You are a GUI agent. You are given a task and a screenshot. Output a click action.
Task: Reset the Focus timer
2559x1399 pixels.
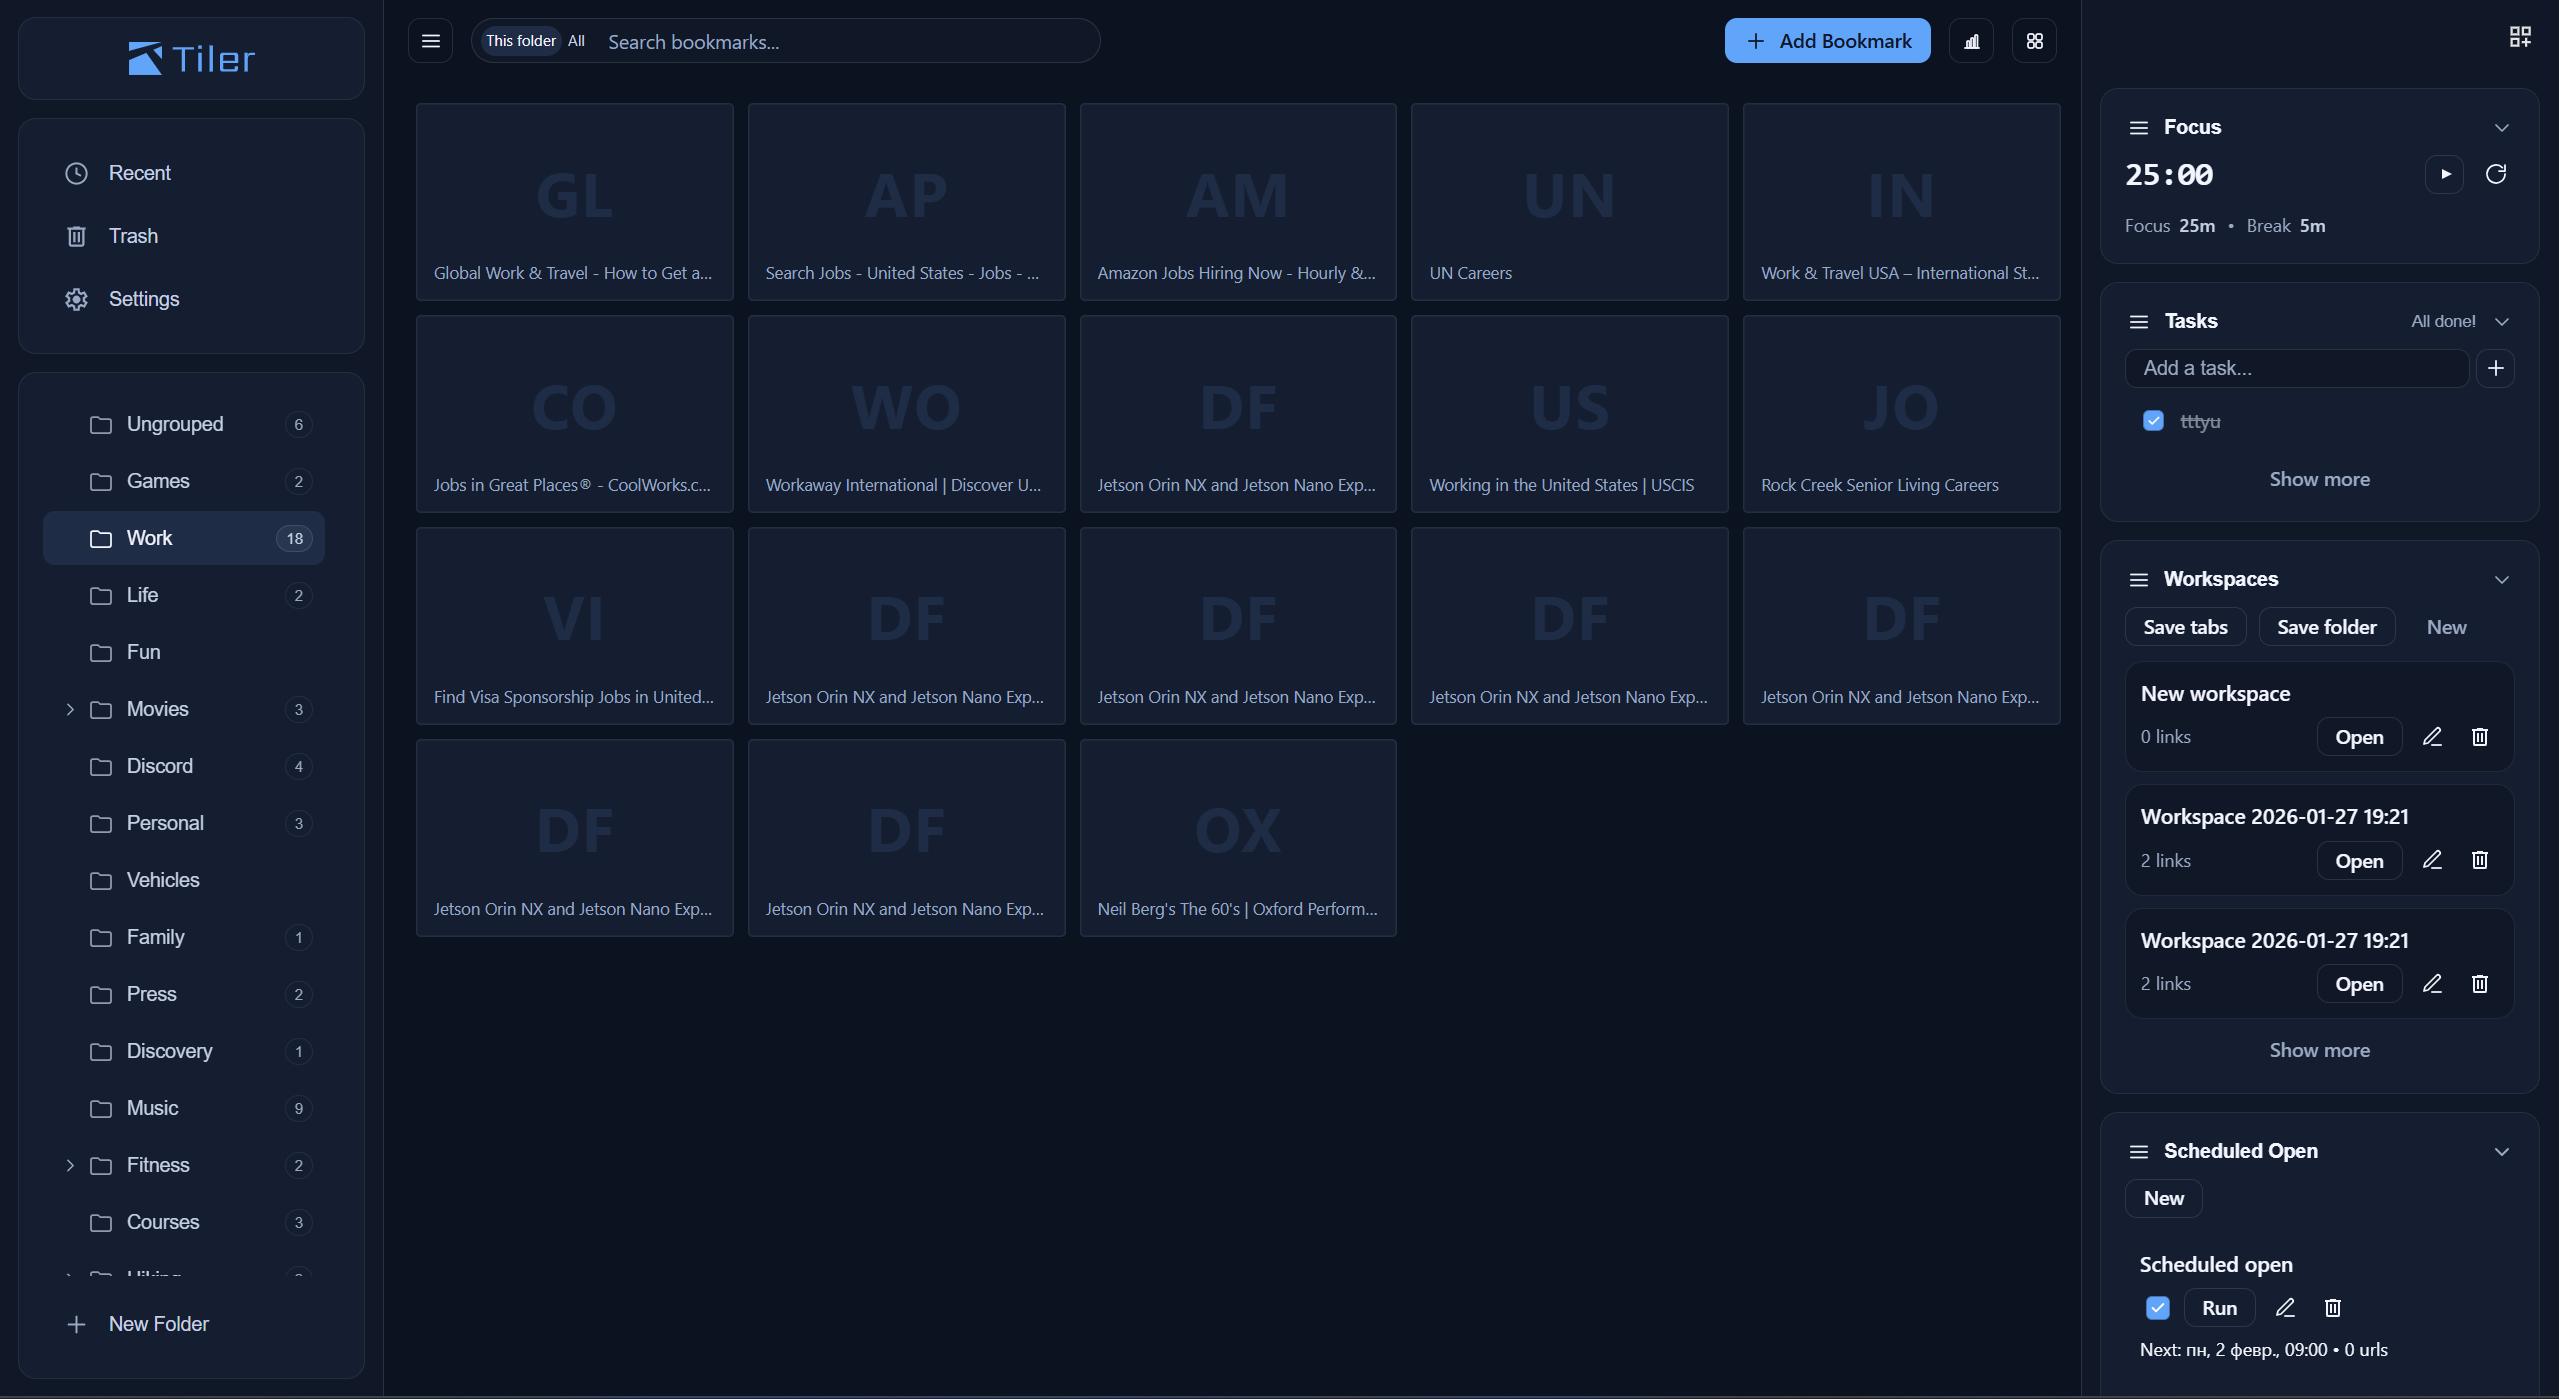(x=2495, y=174)
